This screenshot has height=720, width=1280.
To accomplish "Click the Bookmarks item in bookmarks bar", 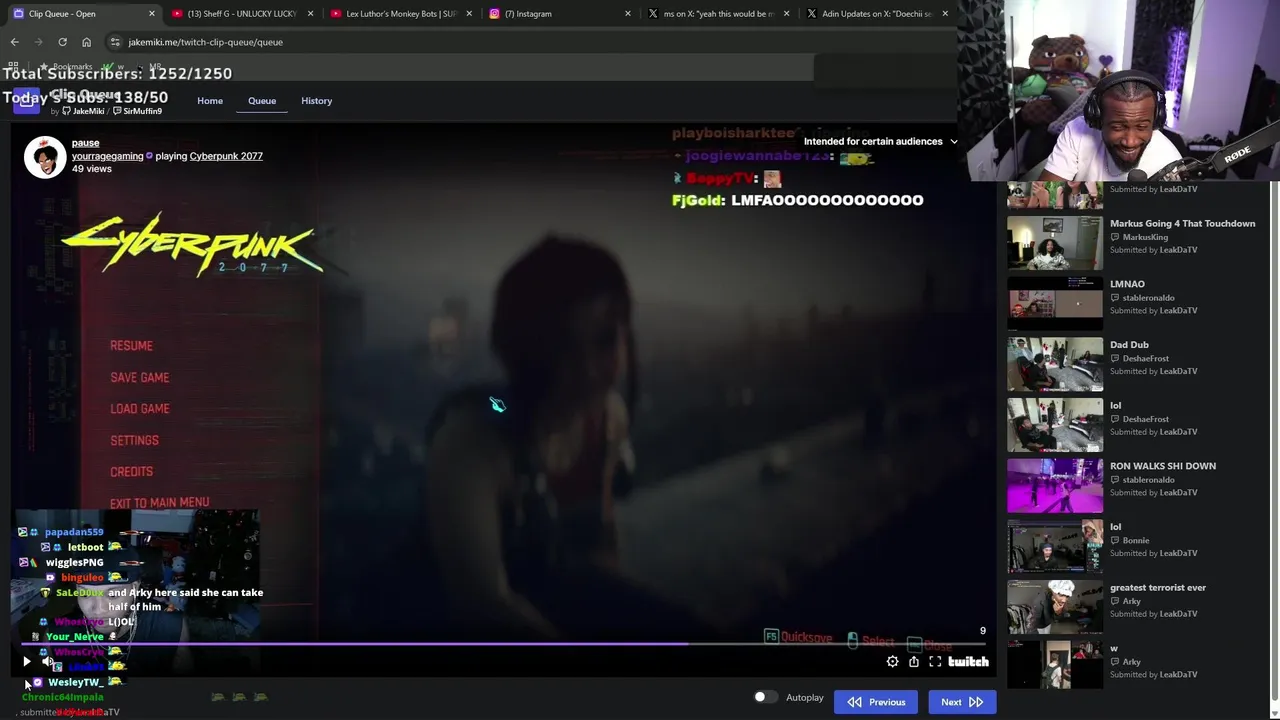I will pyautogui.click(x=66, y=67).
